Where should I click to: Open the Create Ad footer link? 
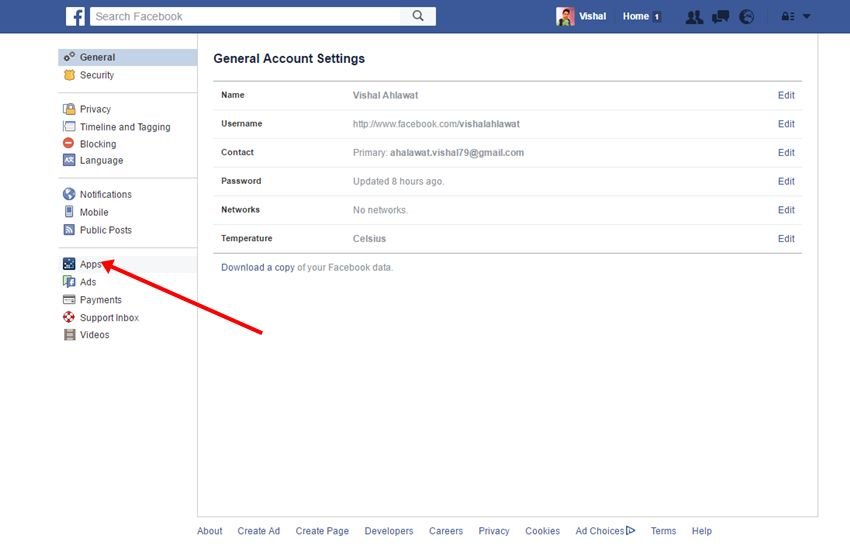pyautogui.click(x=259, y=531)
